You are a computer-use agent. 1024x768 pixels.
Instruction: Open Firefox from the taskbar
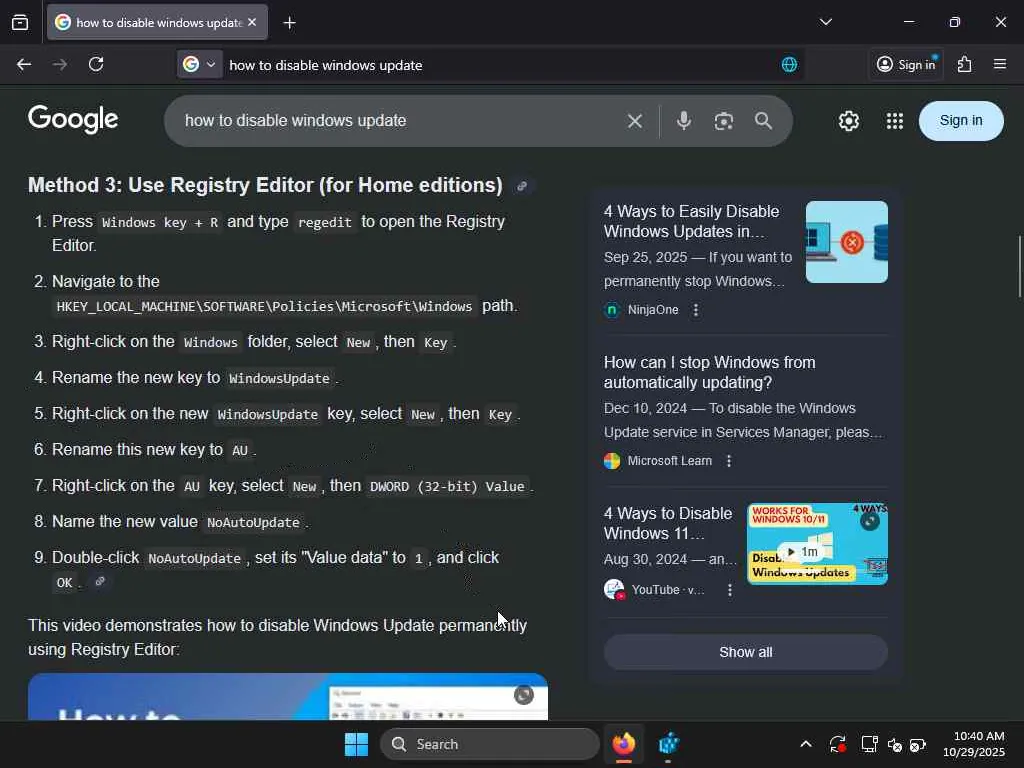point(624,744)
